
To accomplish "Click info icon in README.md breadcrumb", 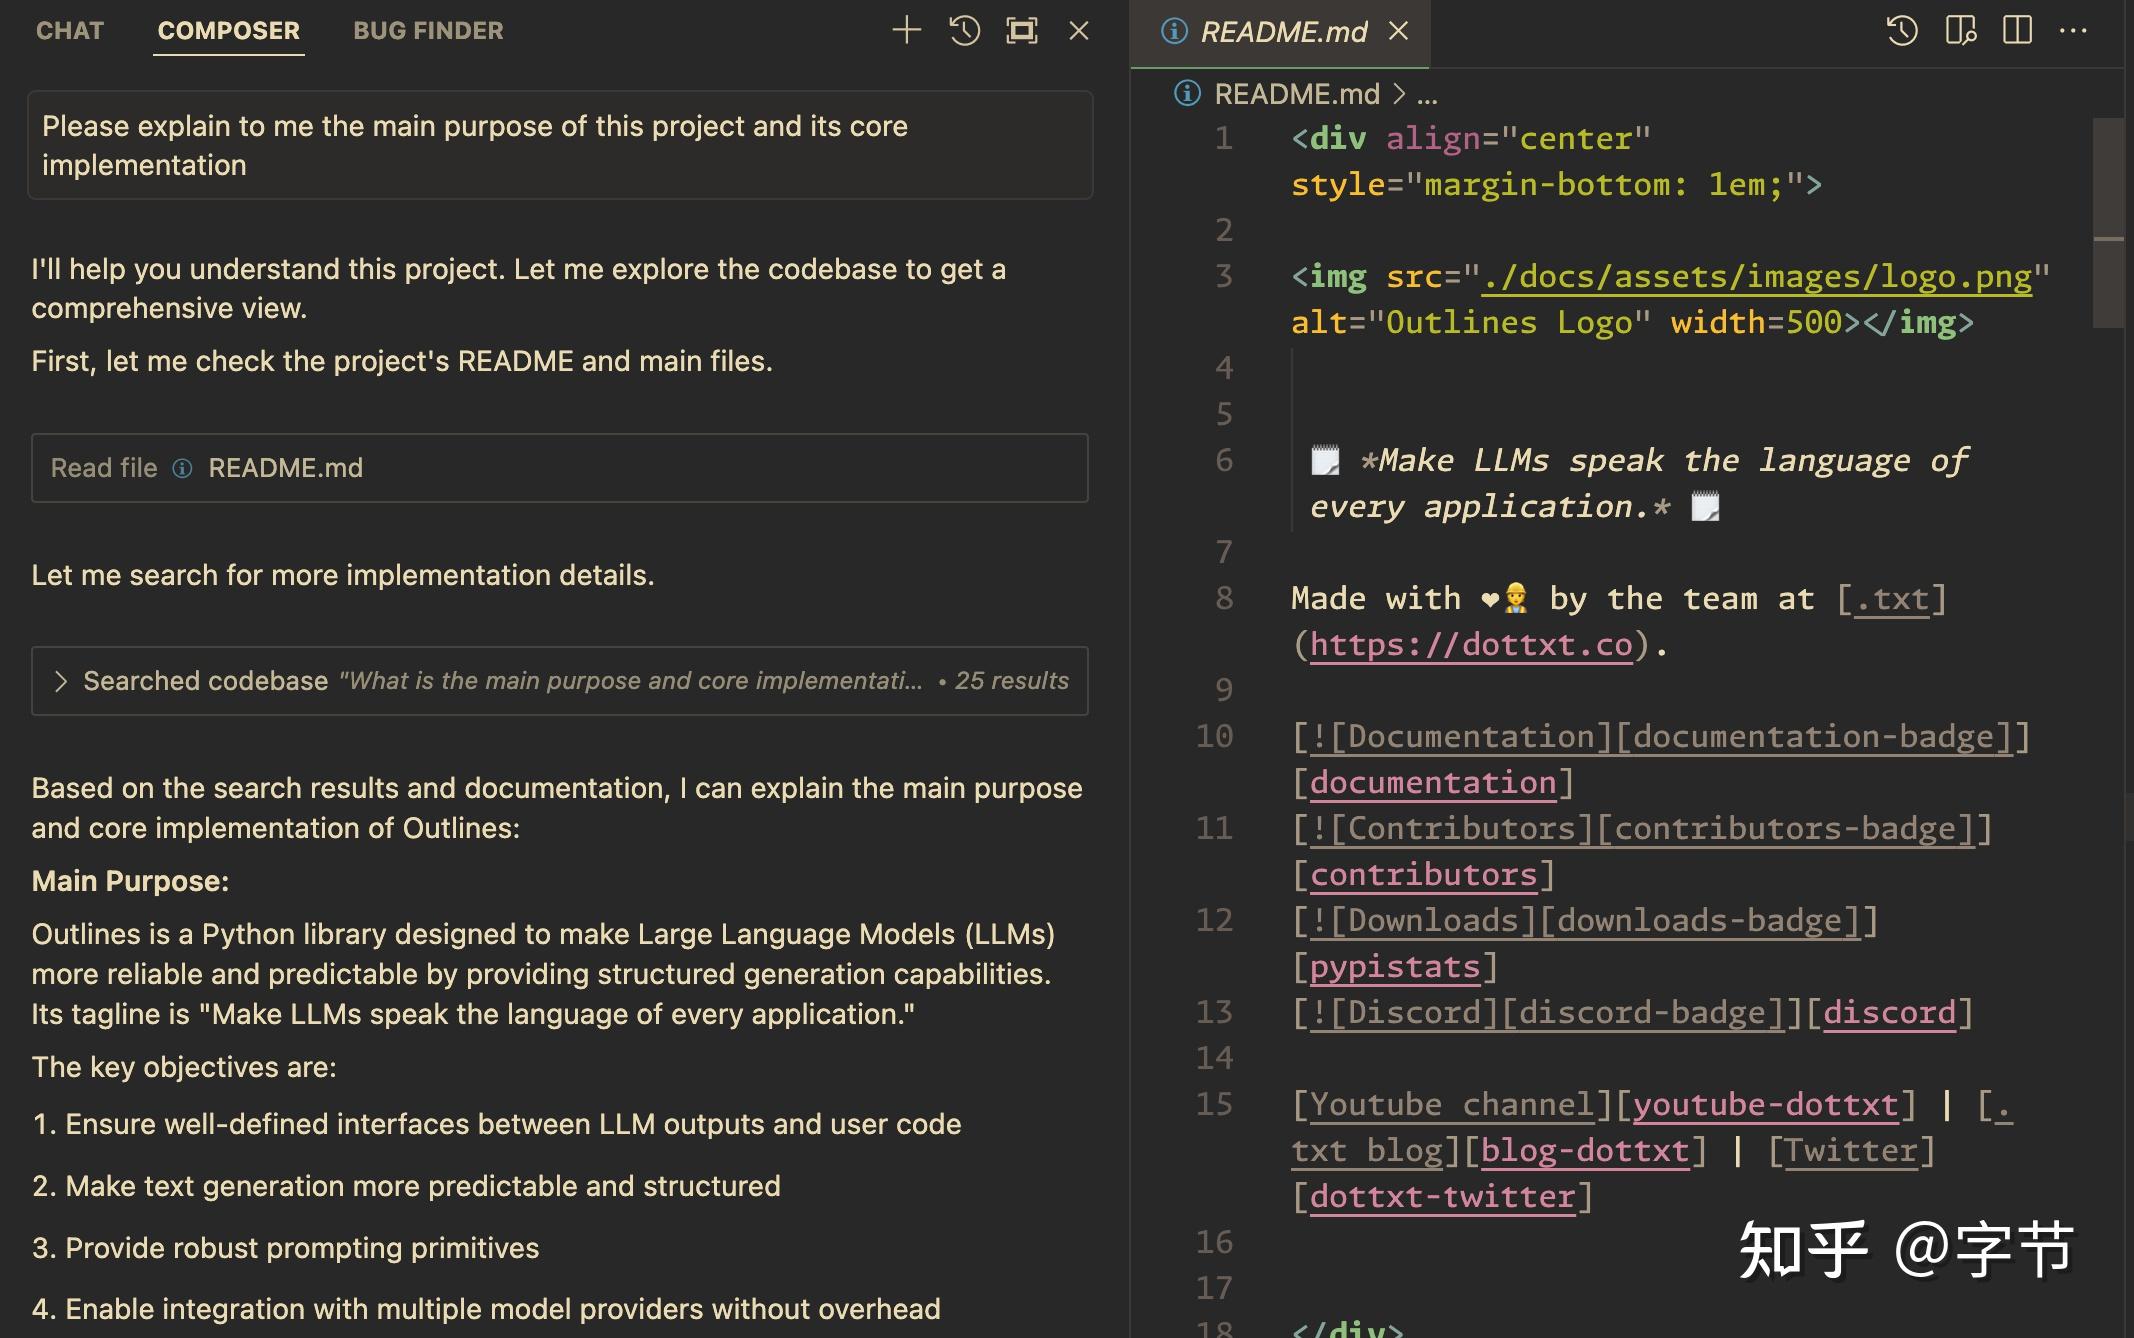I will coord(1186,93).
